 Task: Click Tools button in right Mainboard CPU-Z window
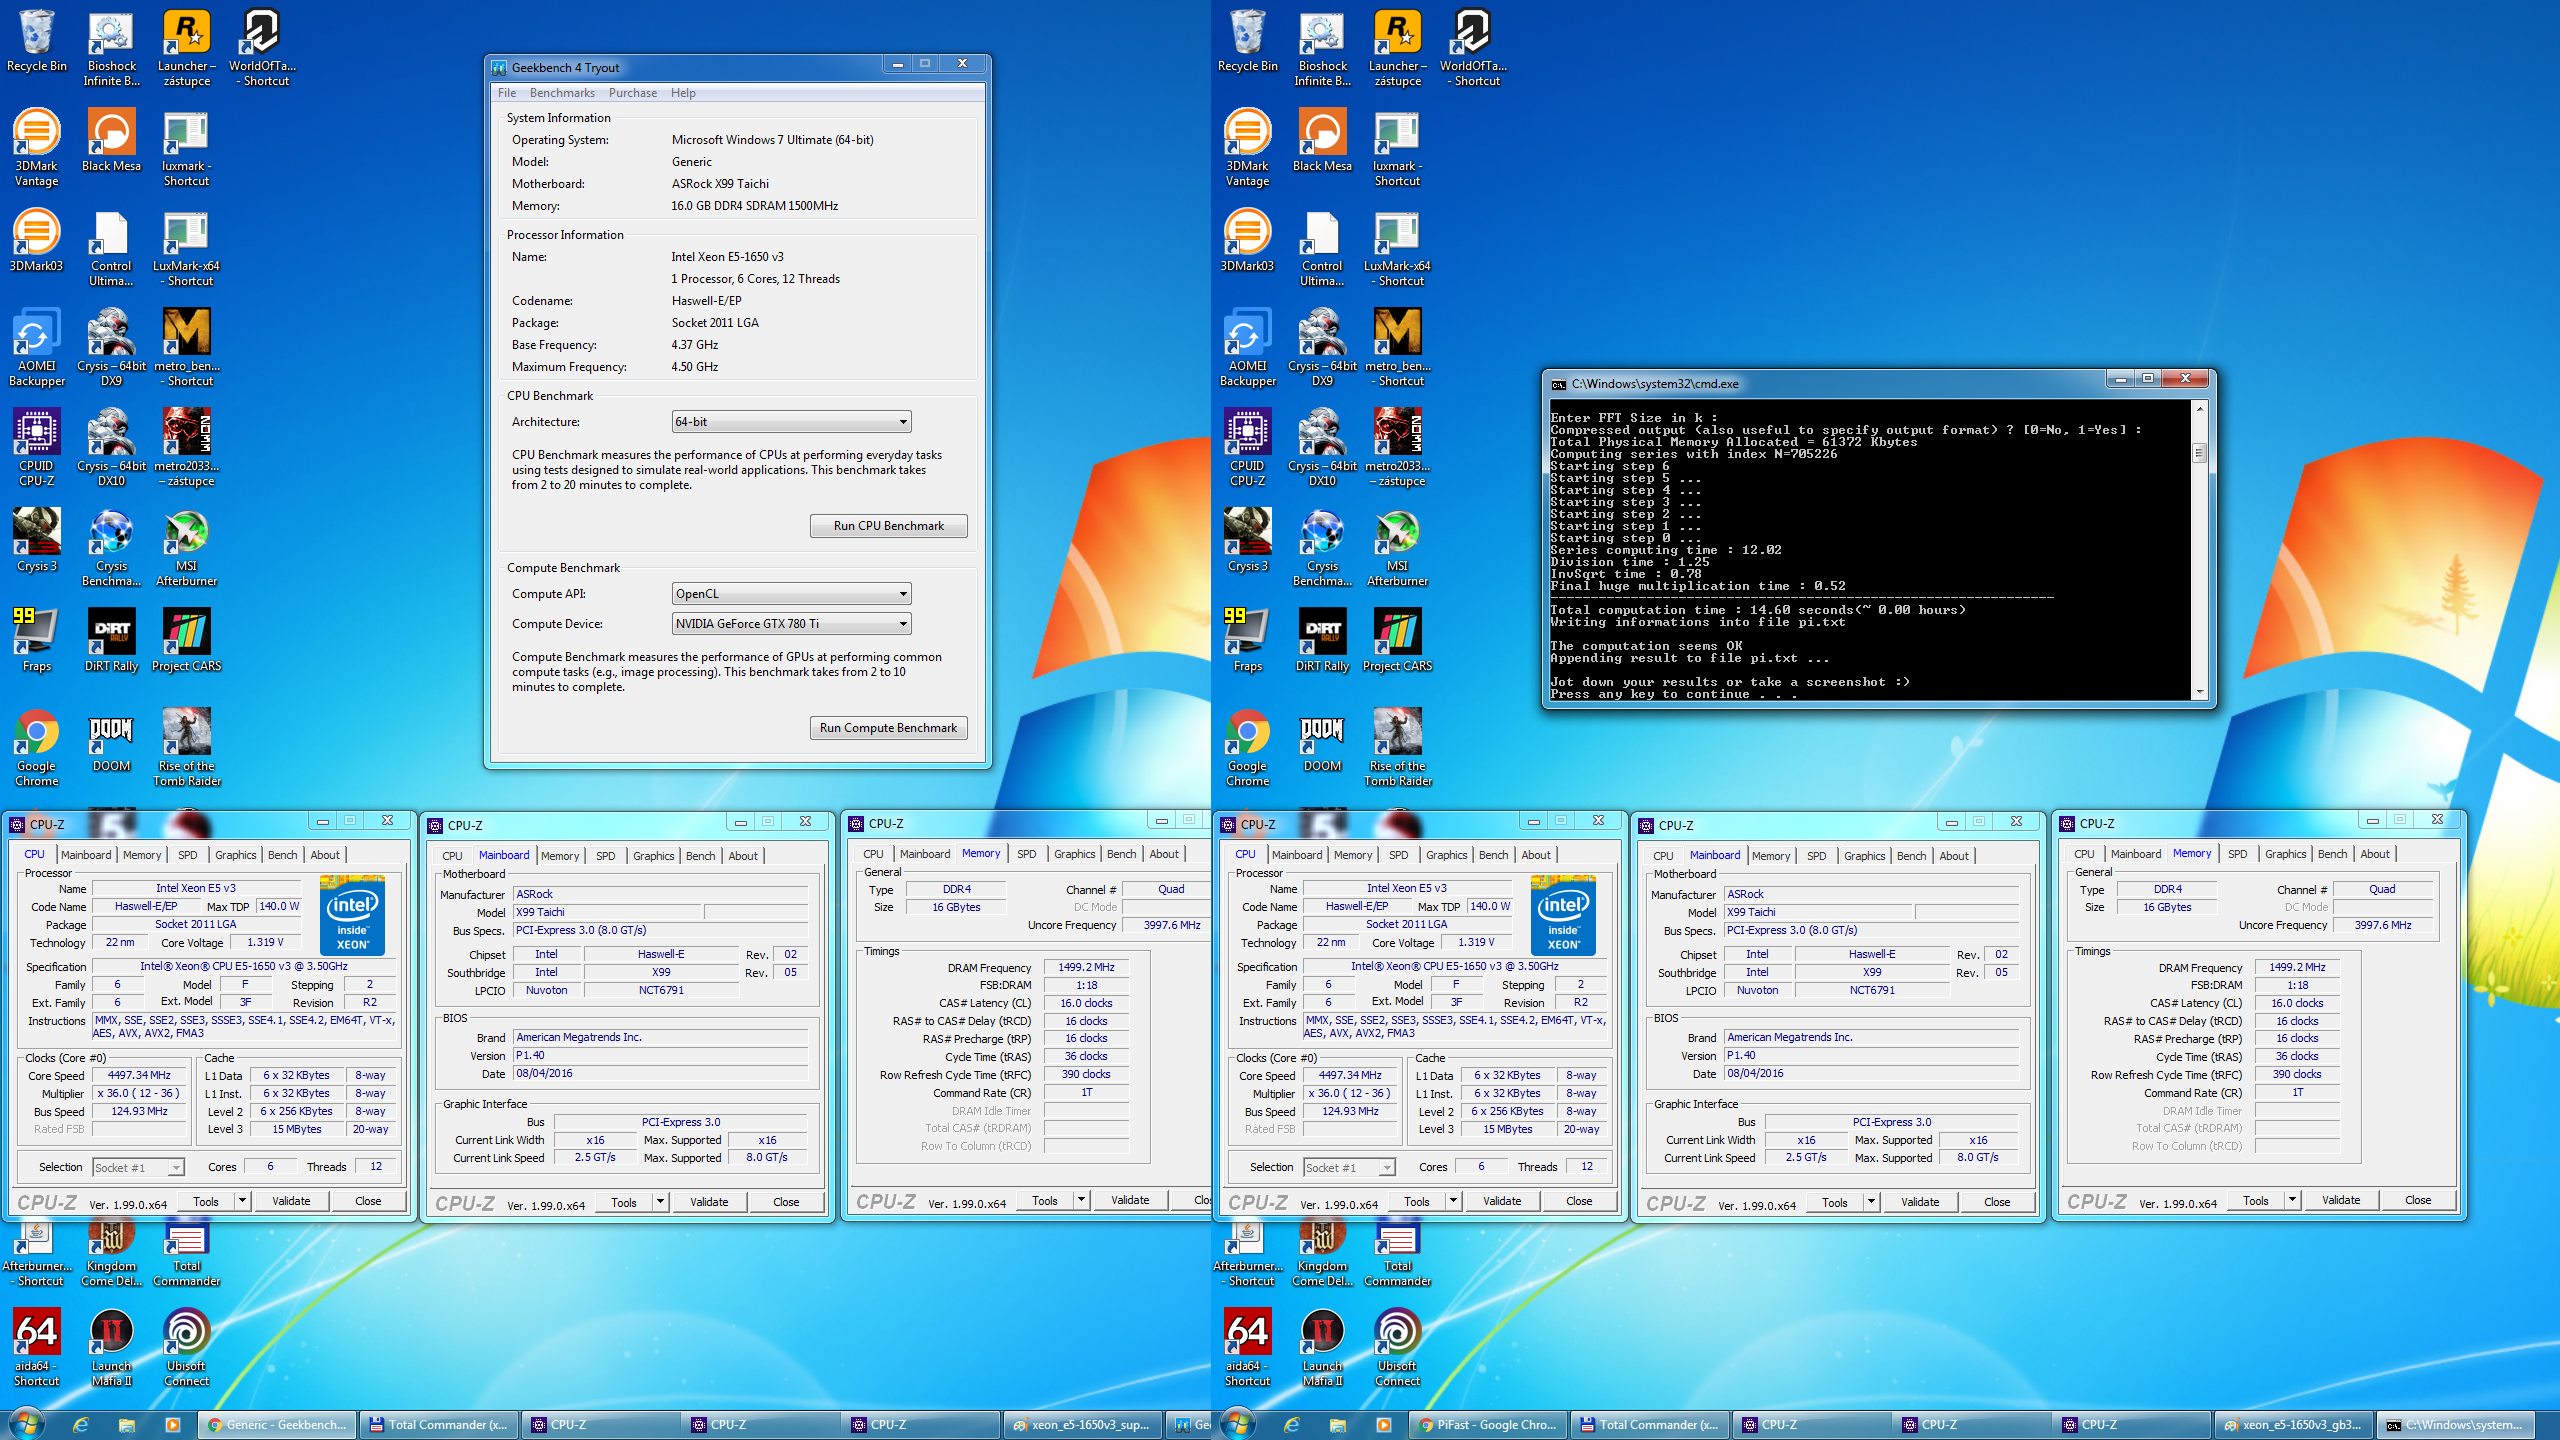(x=1834, y=1202)
